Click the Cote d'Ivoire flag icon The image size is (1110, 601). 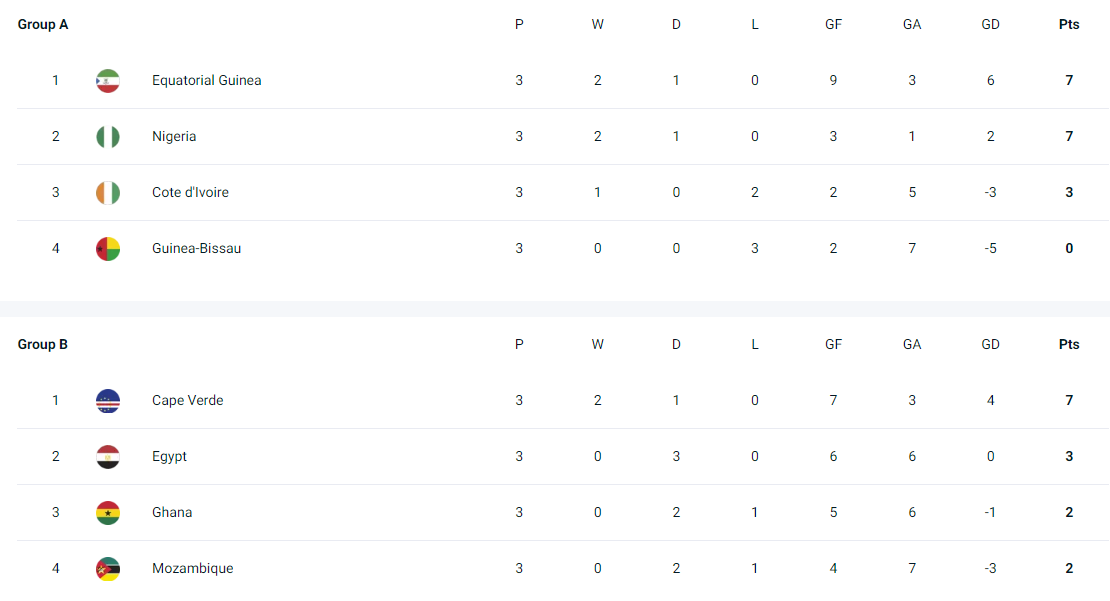tap(108, 193)
